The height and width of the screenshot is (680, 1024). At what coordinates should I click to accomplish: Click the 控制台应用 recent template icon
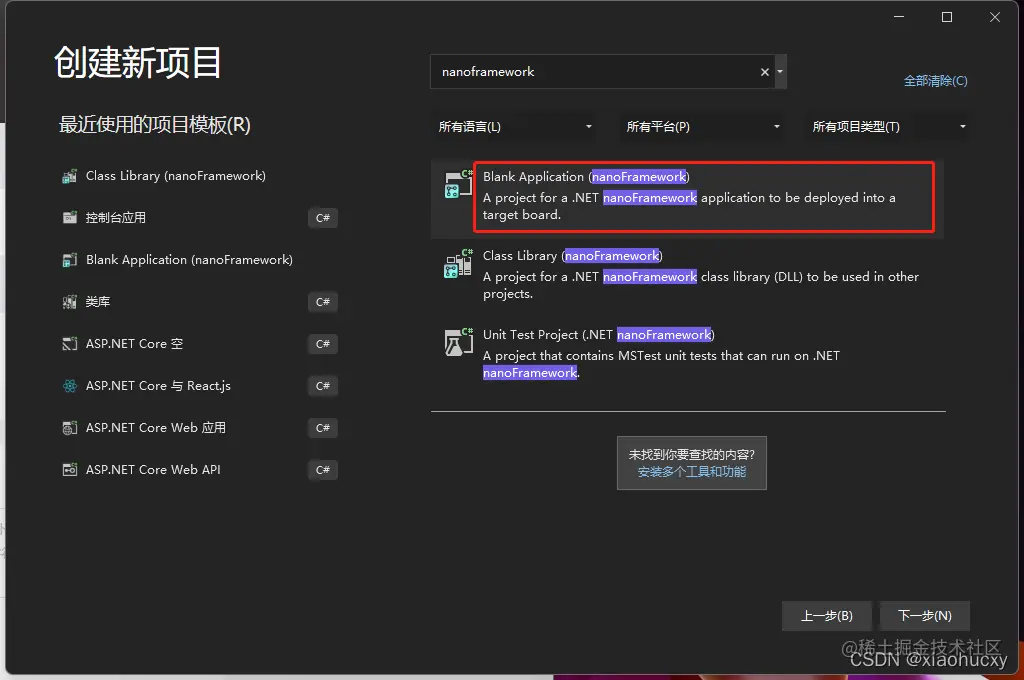coord(69,218)
